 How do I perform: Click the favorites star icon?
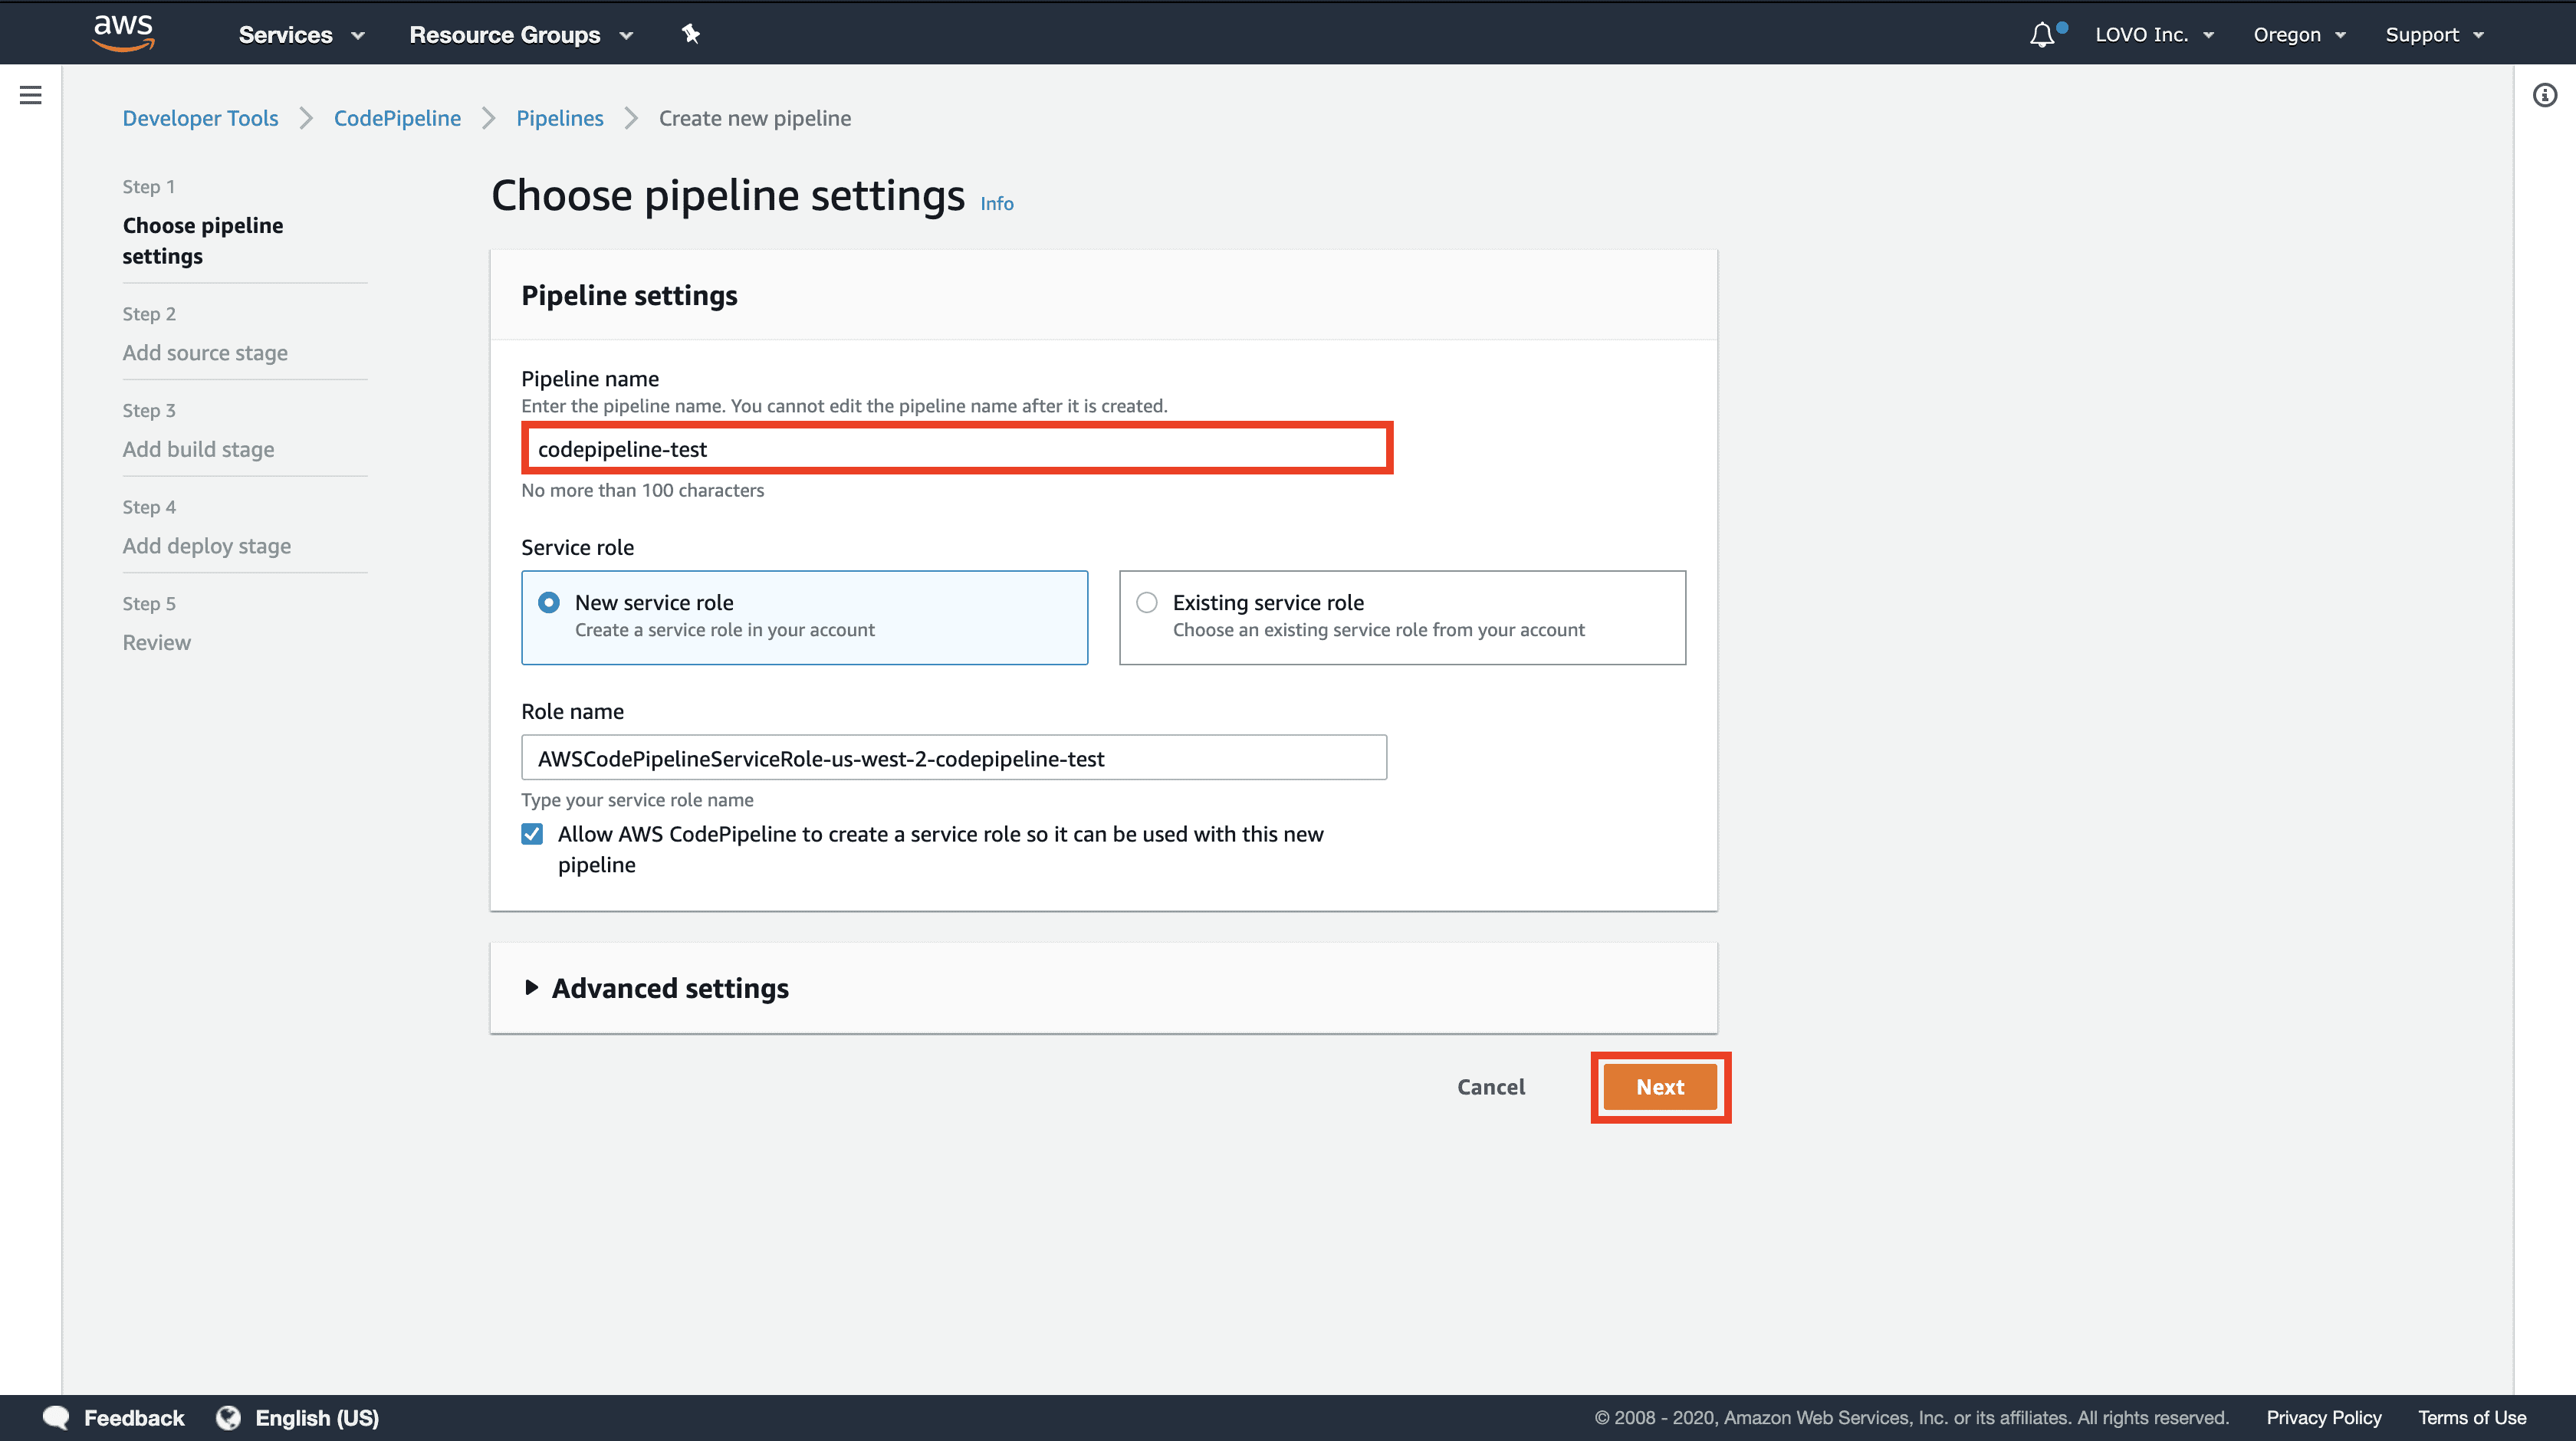coord(692,34)
